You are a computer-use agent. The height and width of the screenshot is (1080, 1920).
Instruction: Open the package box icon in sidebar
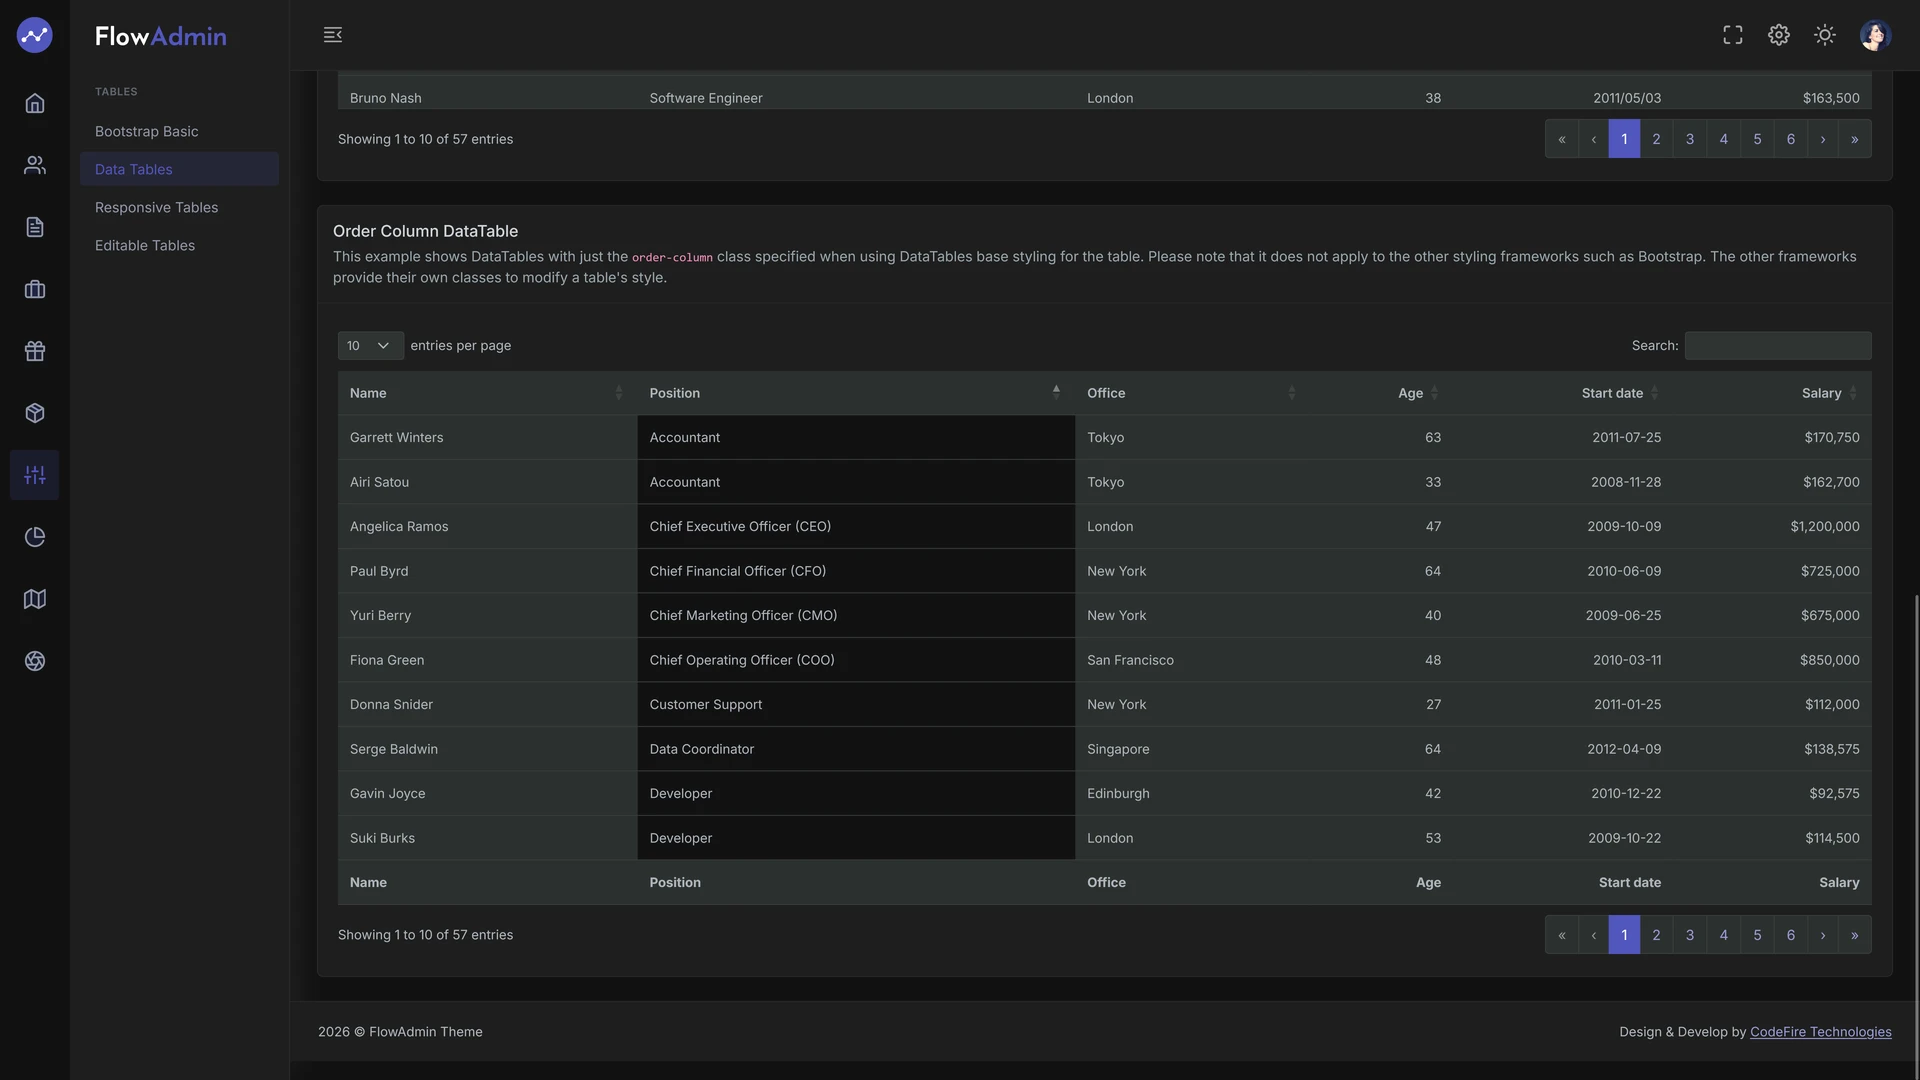click(x=35, y=413)
